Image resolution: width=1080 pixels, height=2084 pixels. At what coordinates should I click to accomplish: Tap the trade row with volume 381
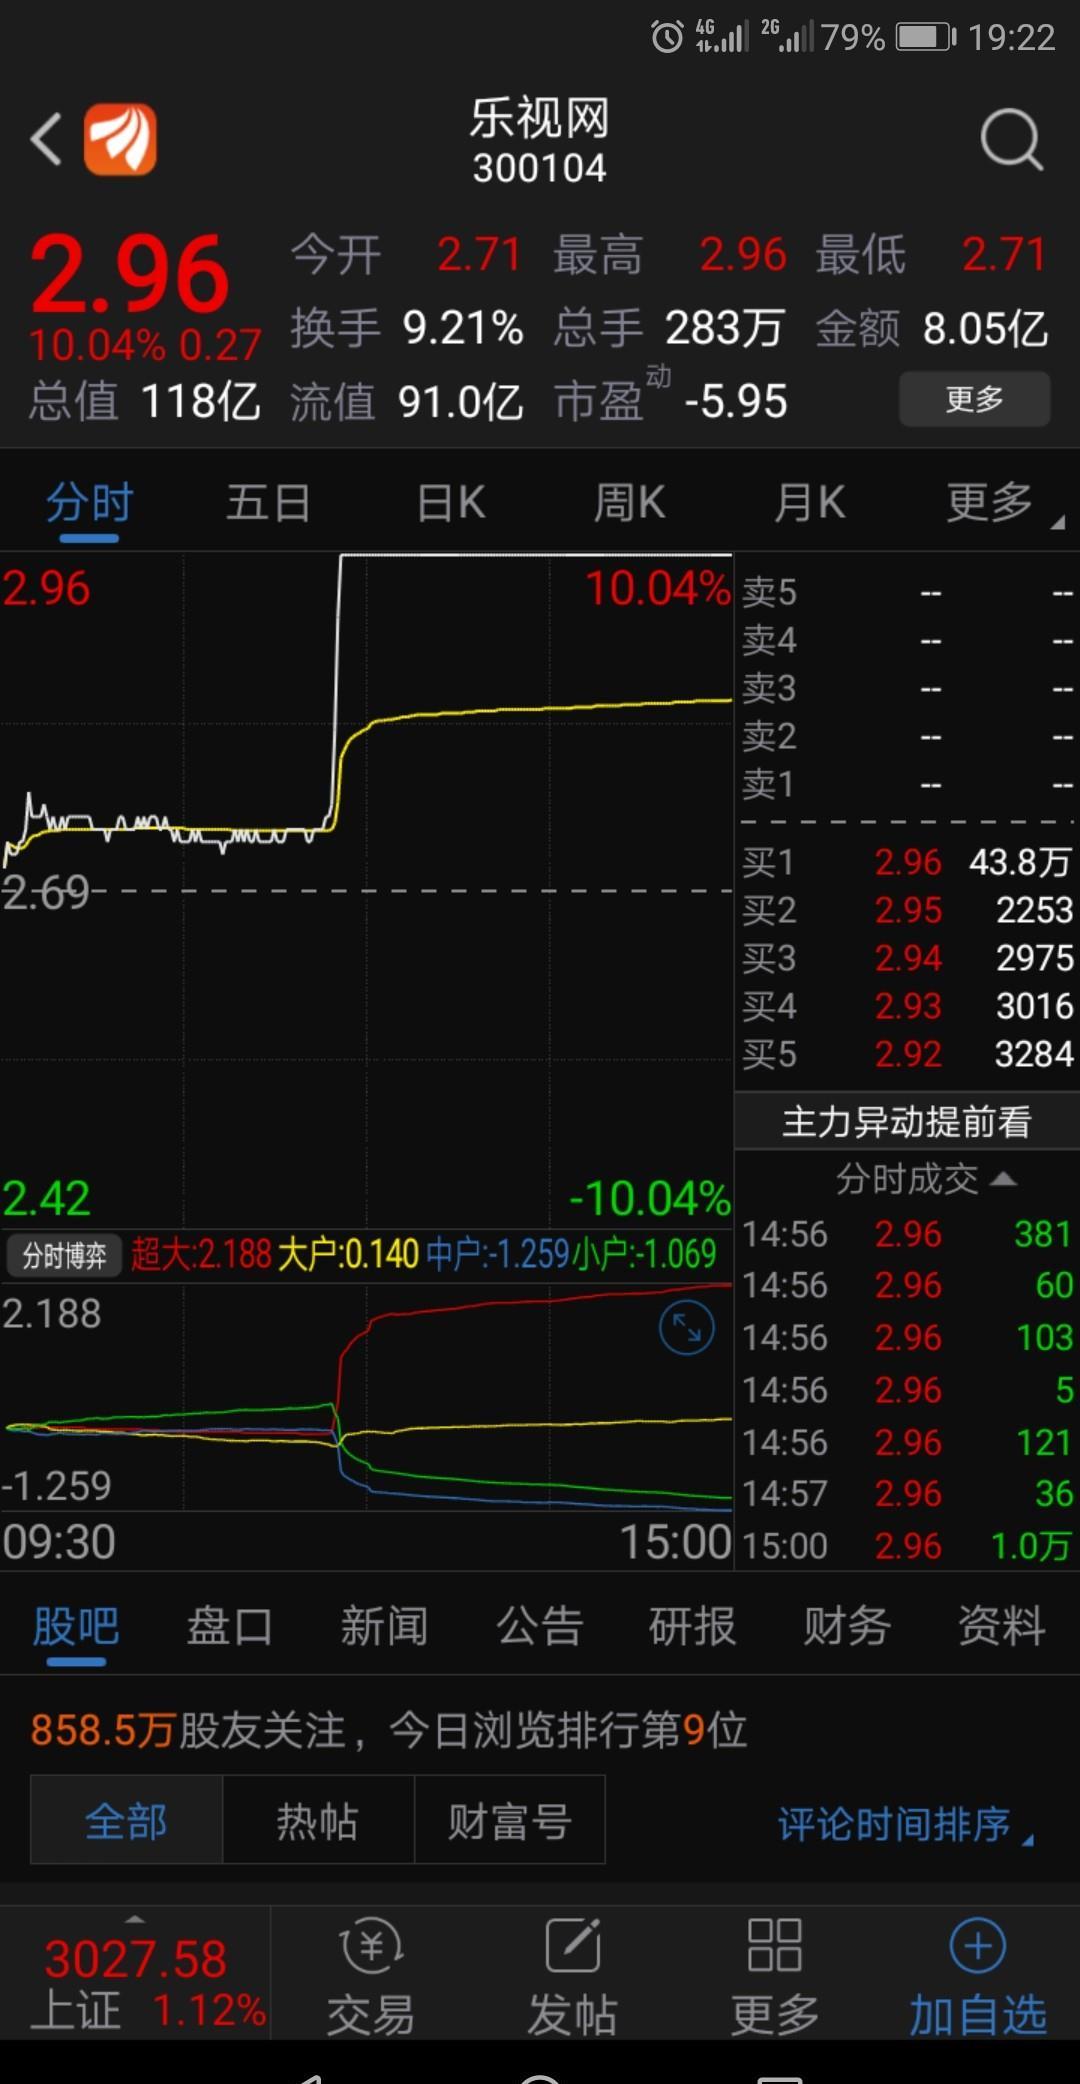point(907,1234)
